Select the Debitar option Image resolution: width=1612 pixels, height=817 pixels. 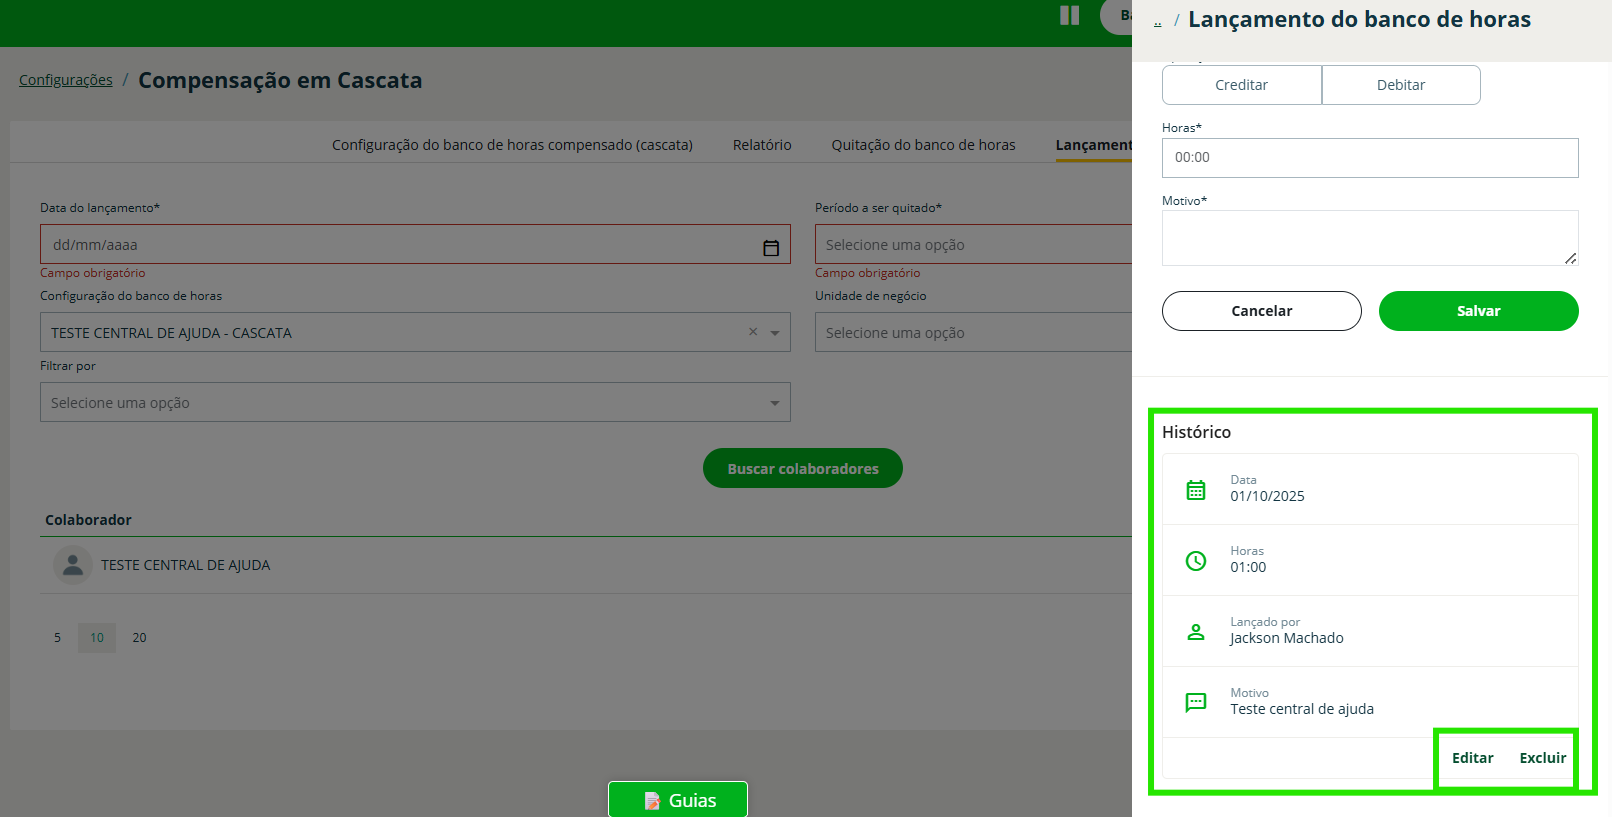pyautogui.click(x=1400, y=85)
